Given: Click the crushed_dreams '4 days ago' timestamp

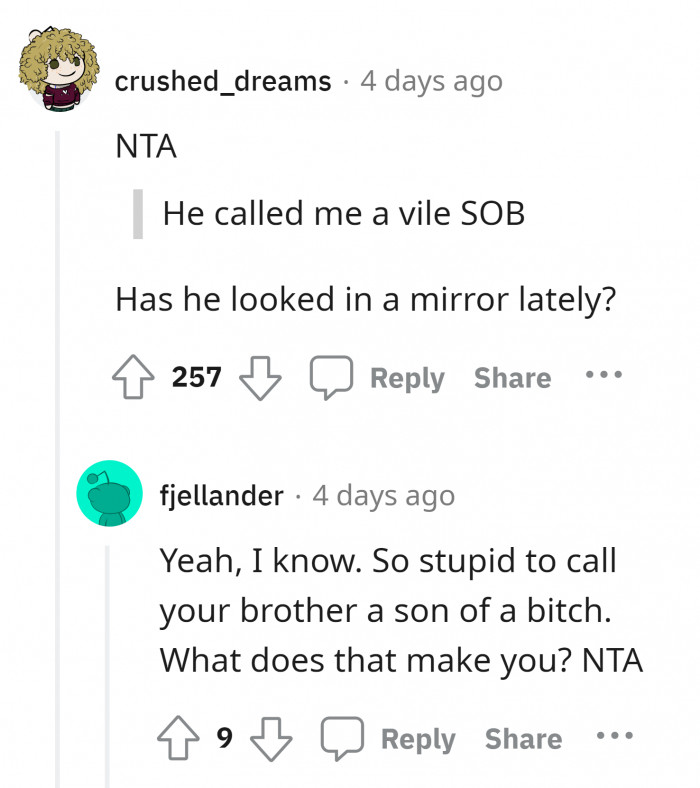Looking at the screenshot, I should click(431, 81).
